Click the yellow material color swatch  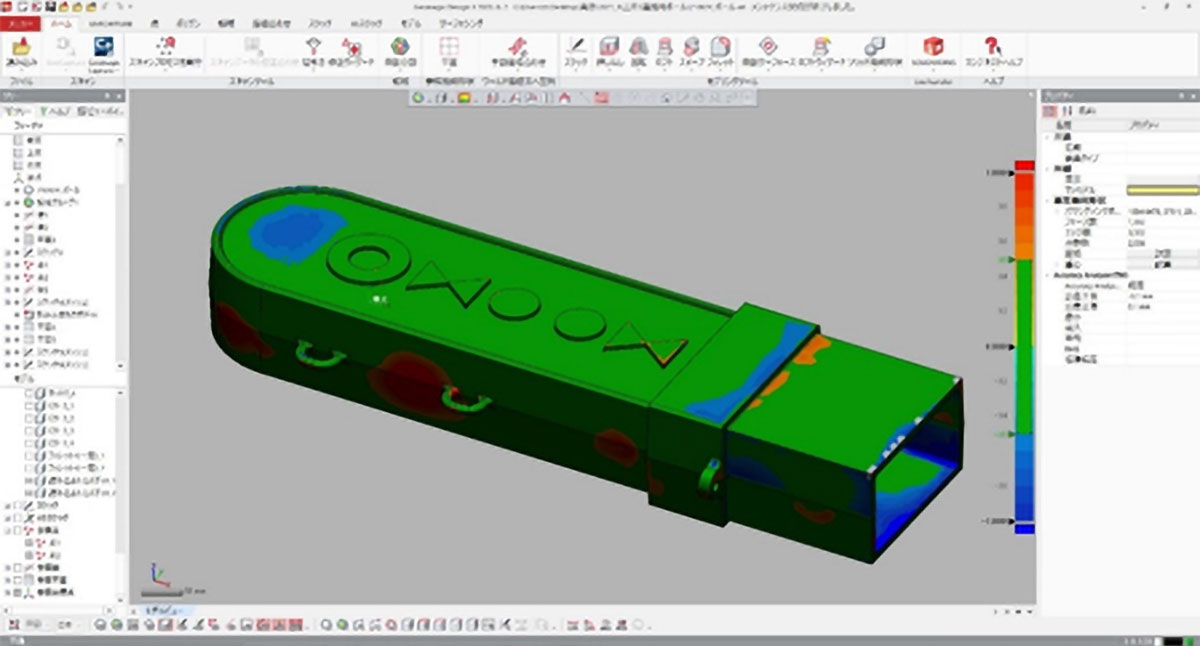coord(1162,189)
